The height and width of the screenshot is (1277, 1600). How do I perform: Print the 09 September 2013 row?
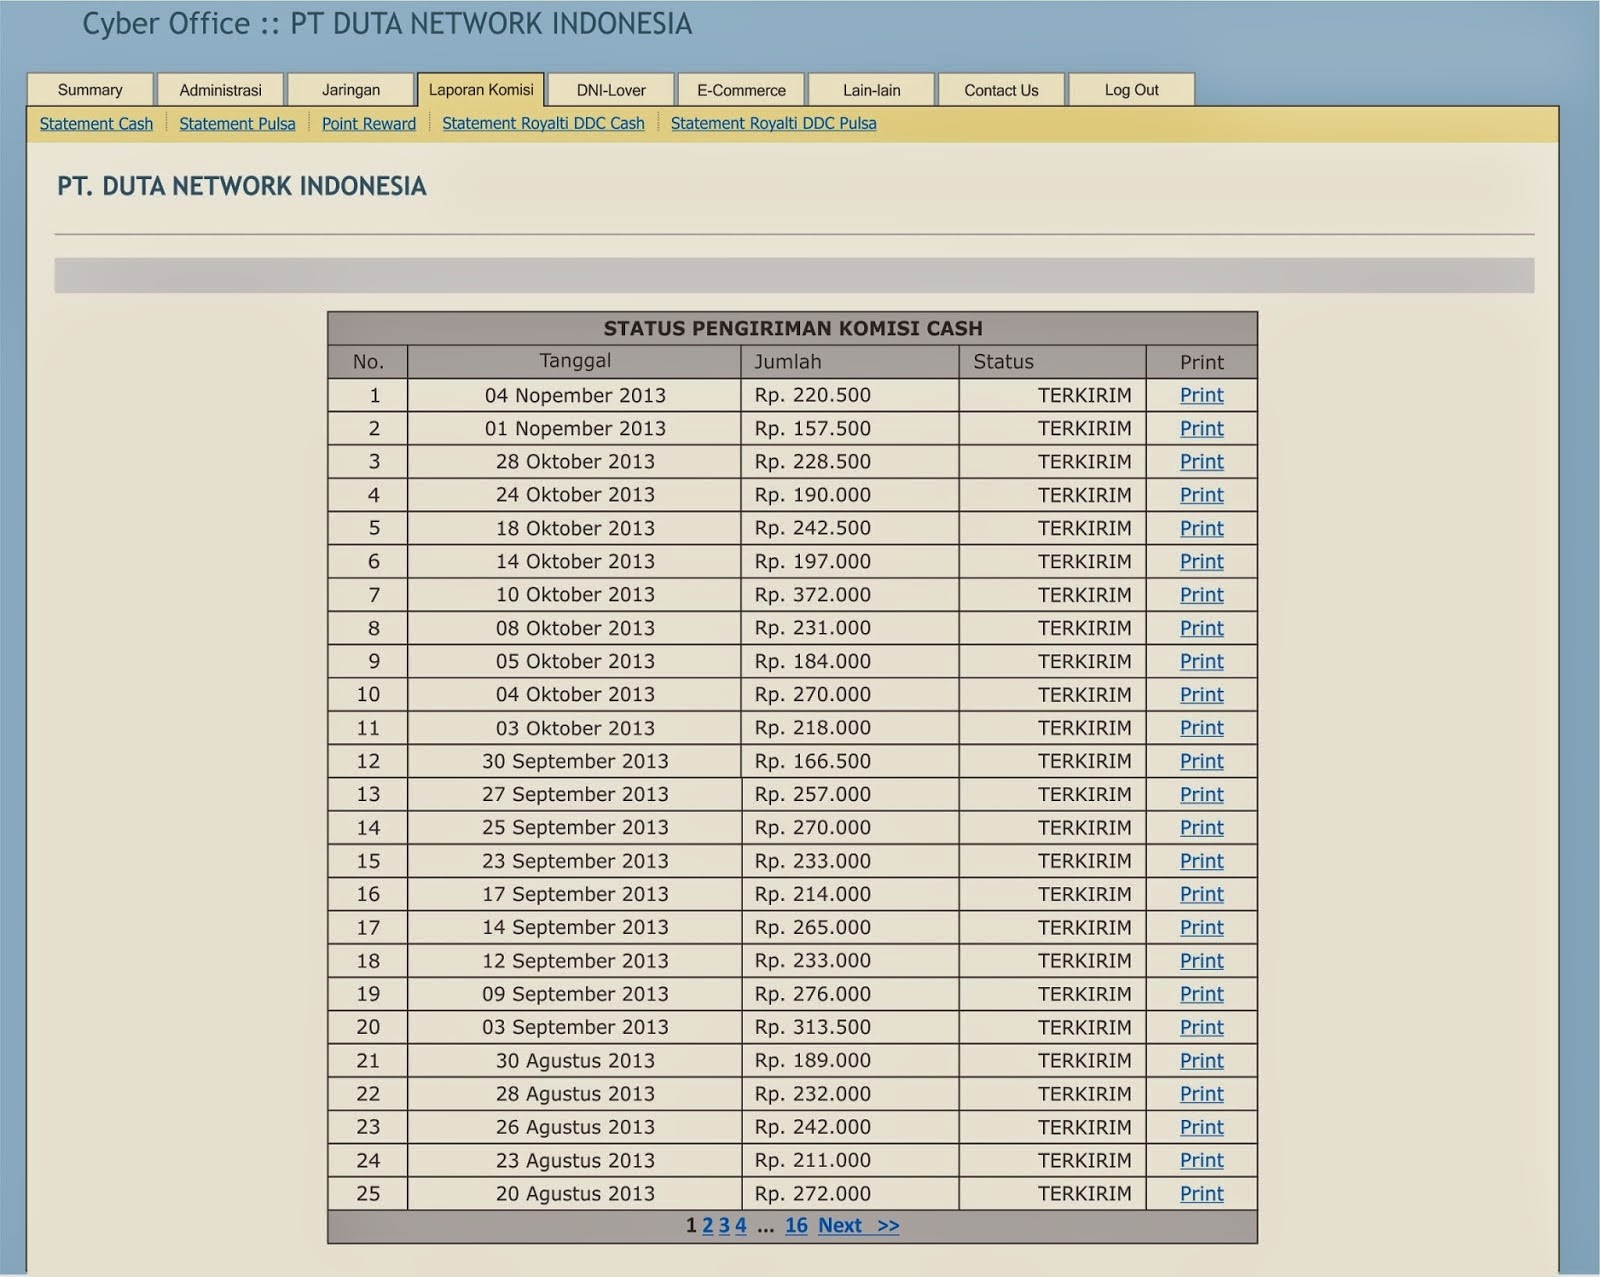pyautogui.click(x=1201, y=994)
